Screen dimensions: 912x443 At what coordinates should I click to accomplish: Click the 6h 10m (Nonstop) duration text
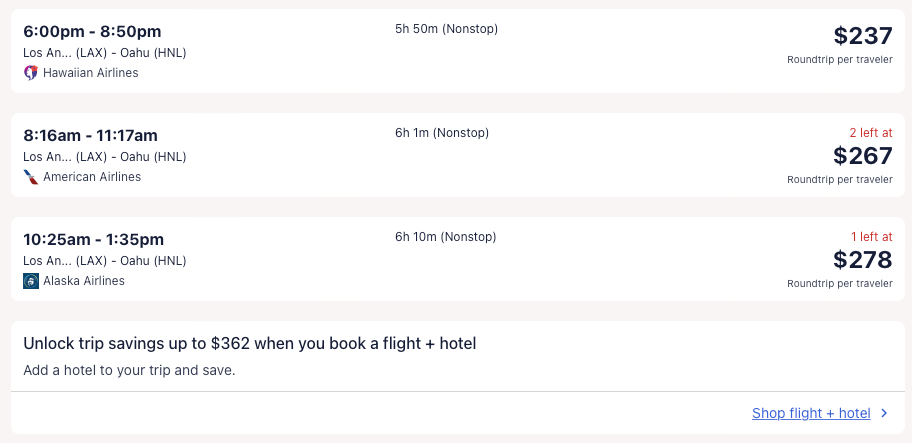pos(445,237)
